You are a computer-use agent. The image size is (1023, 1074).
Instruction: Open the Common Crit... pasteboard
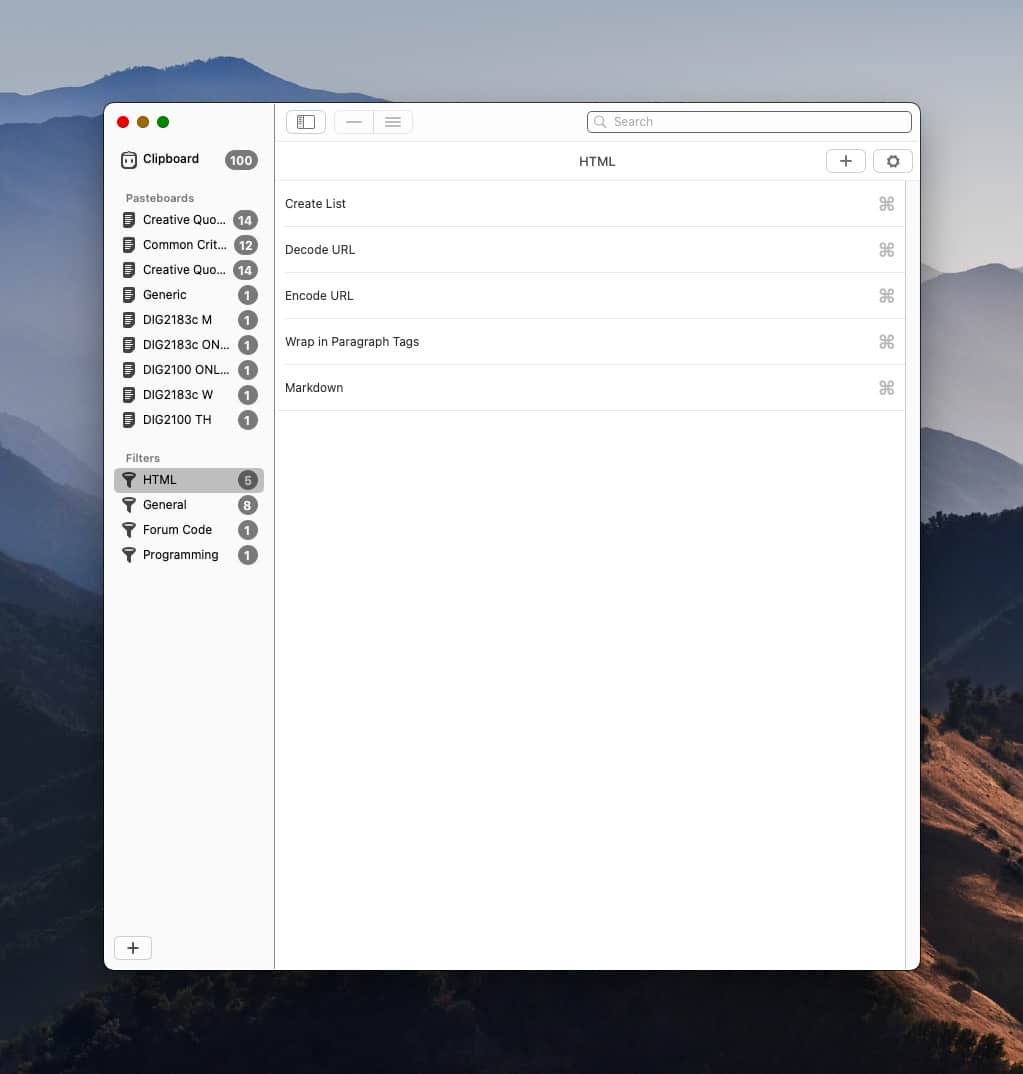coord(184,245)
